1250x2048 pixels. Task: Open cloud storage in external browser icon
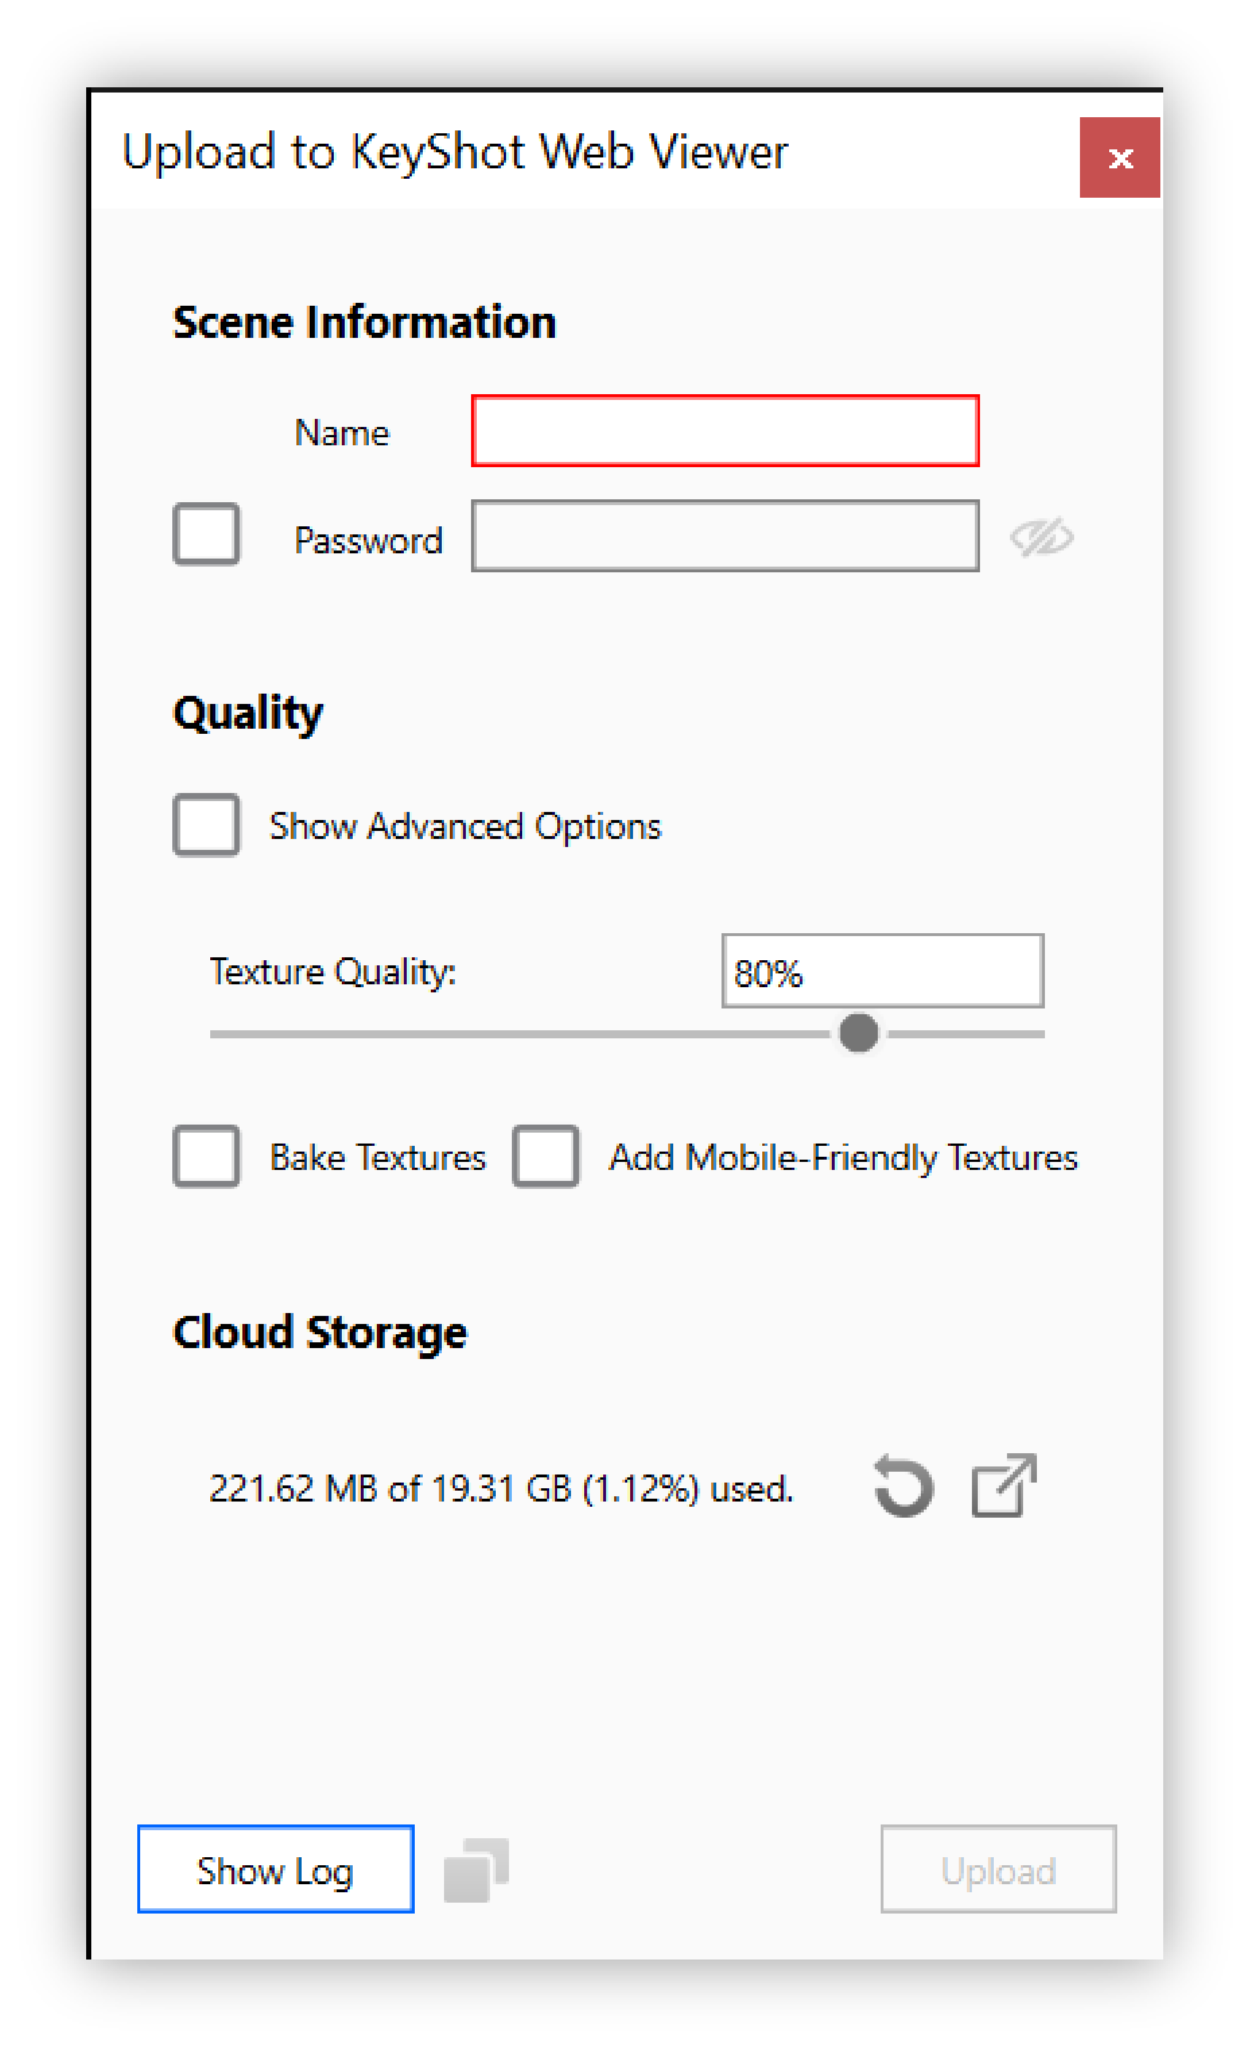click(x=1003, y=1486)
